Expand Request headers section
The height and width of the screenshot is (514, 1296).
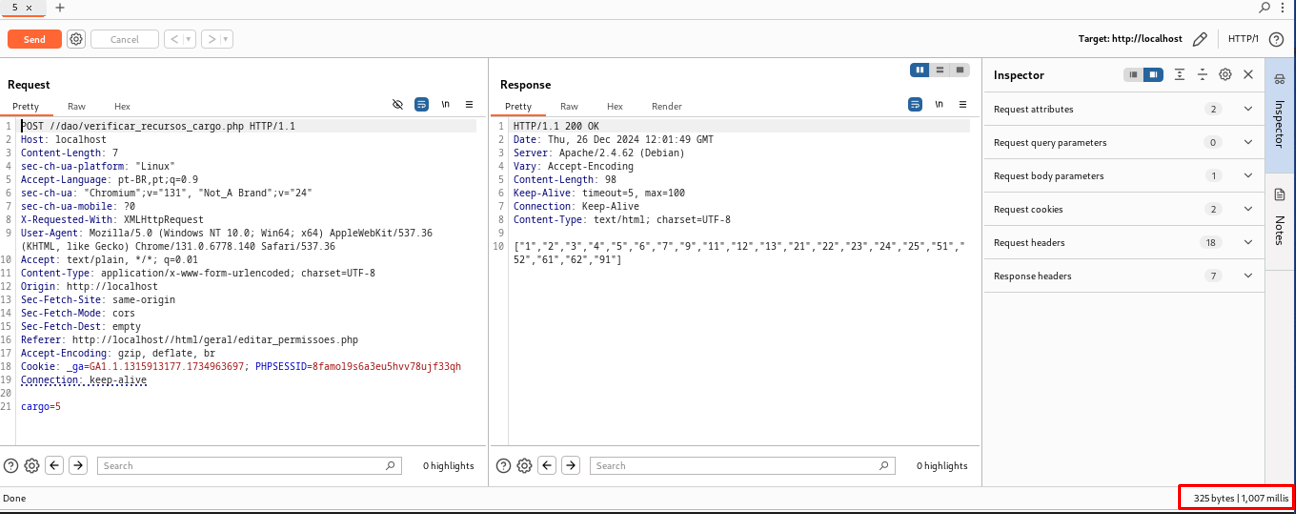tap(1124, 242)
